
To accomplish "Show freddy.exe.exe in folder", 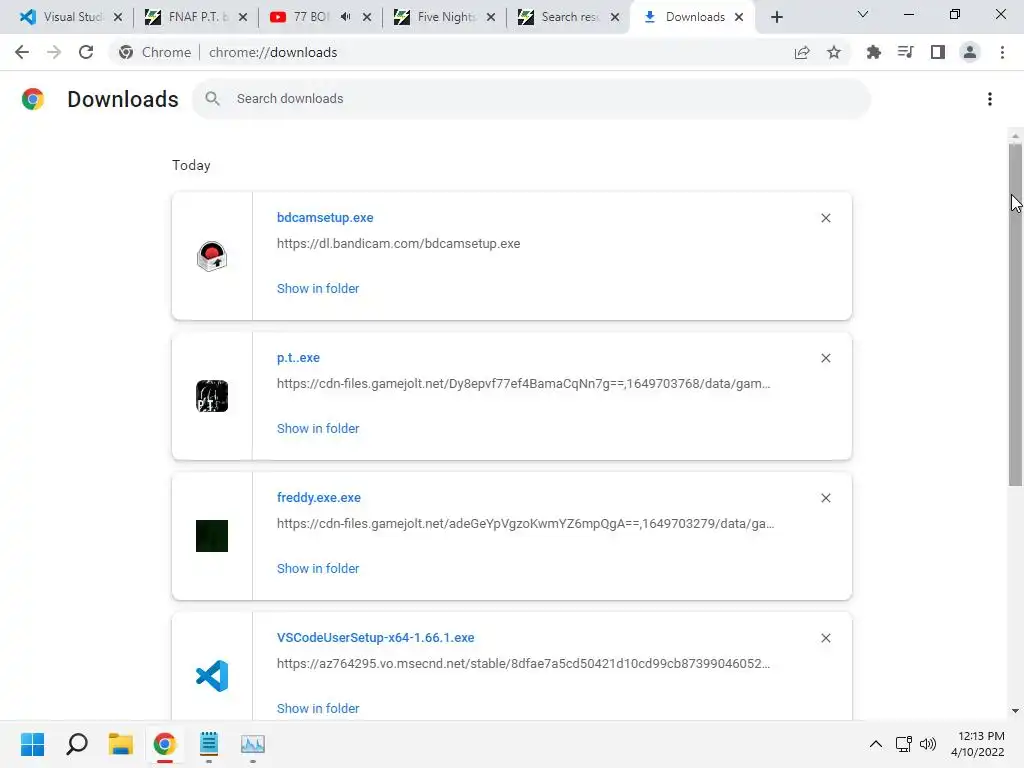I will (318, 568).
